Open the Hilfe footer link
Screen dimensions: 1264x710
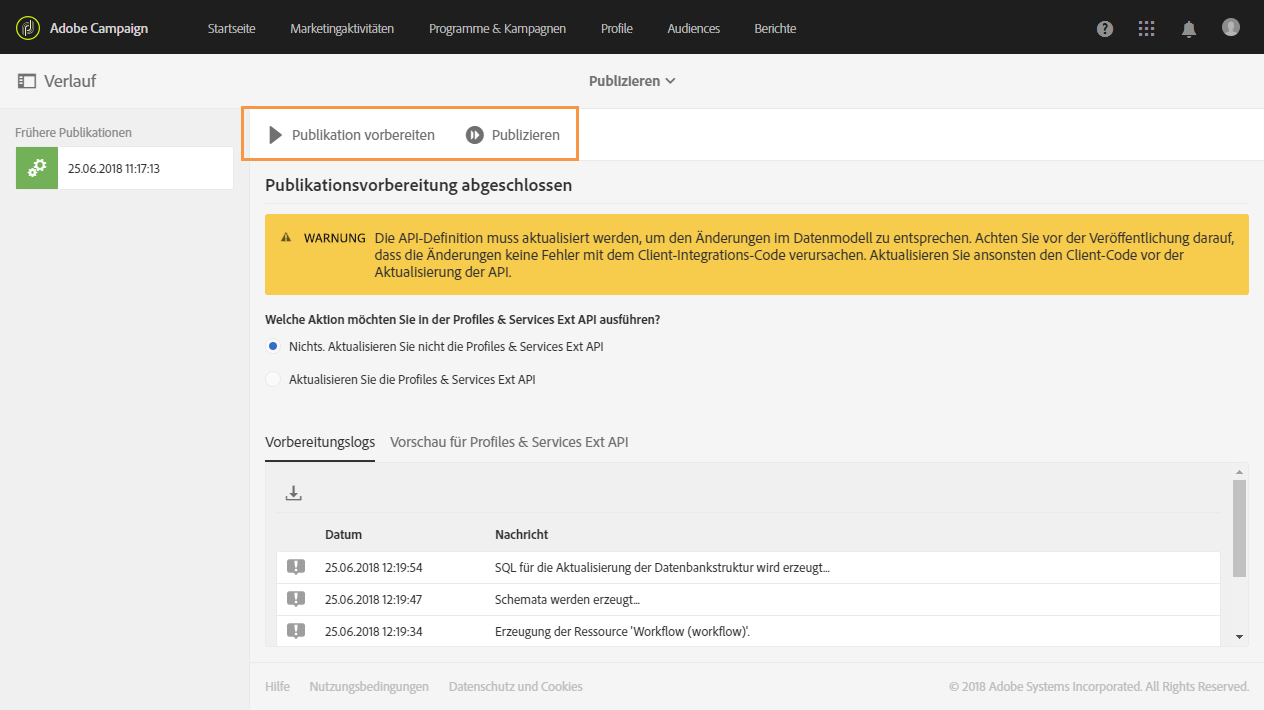click(x=277, y=686)
